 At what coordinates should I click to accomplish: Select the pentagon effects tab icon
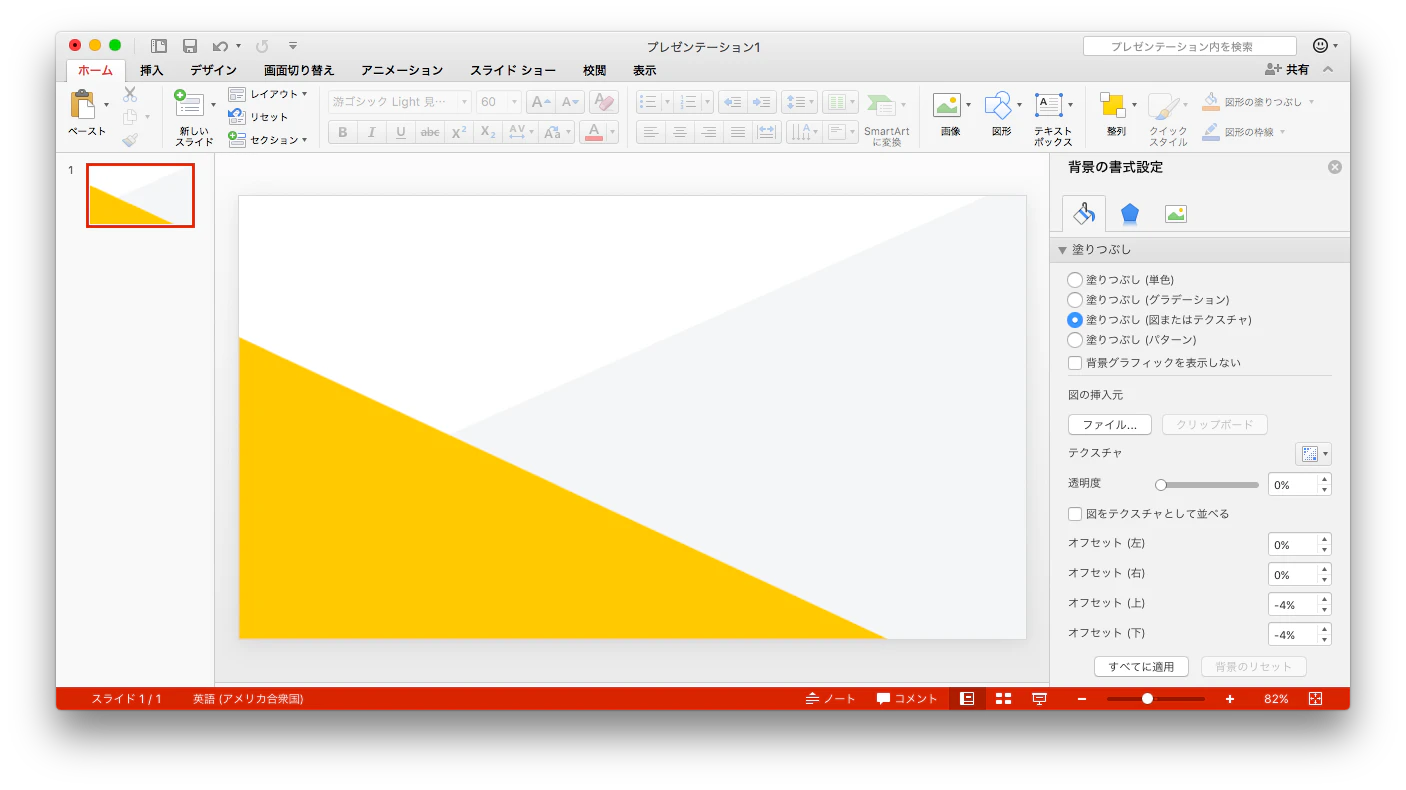point(1130,213)
